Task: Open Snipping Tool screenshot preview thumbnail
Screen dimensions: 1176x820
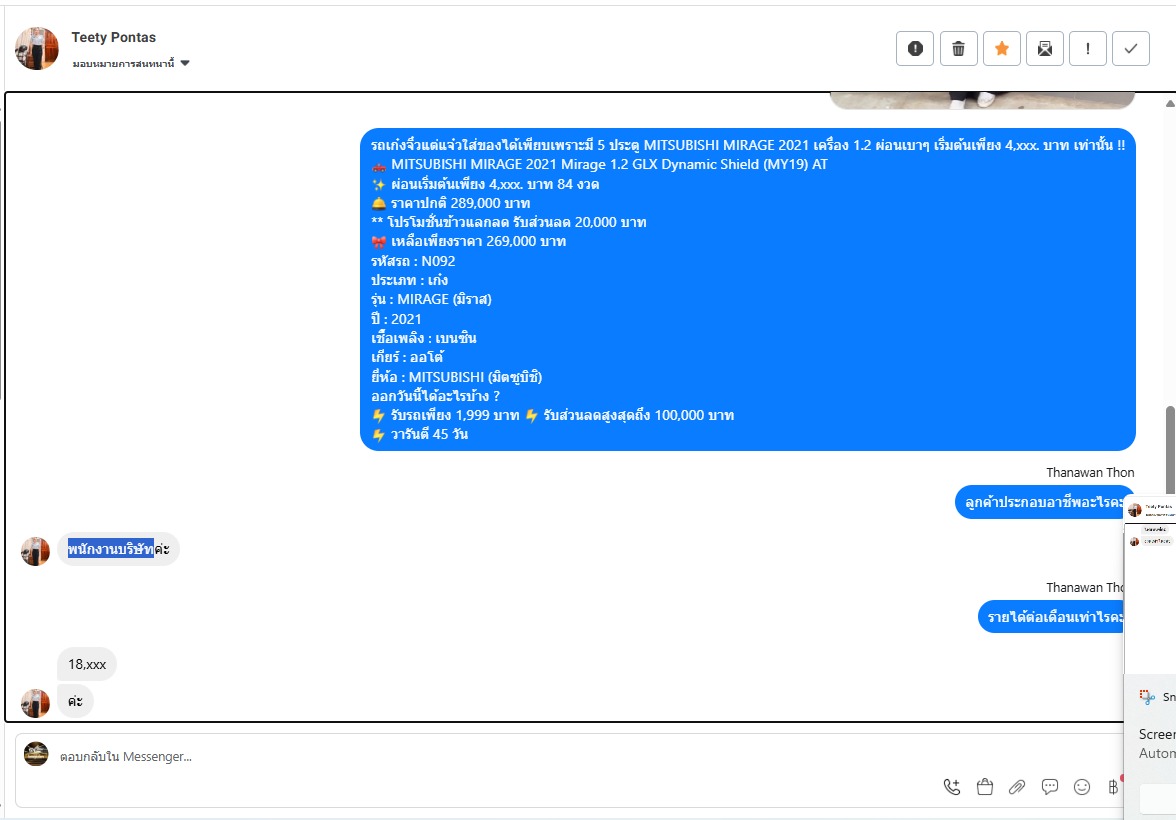Action: (x=1150, y=585)
